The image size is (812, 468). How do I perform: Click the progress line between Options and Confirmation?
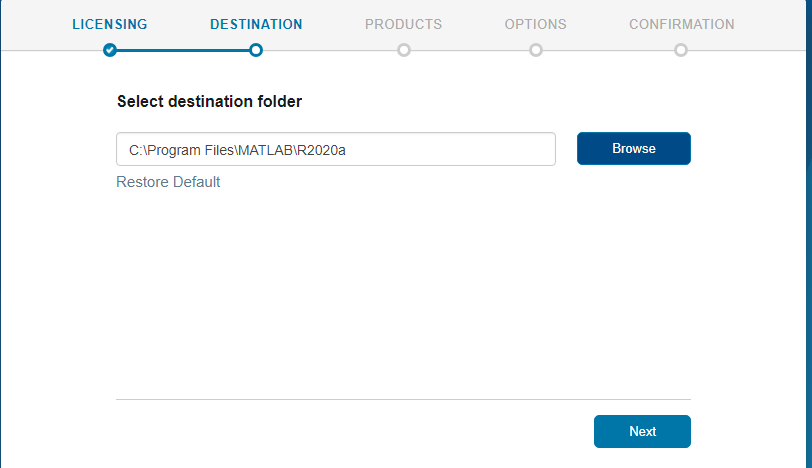(608, 50)
